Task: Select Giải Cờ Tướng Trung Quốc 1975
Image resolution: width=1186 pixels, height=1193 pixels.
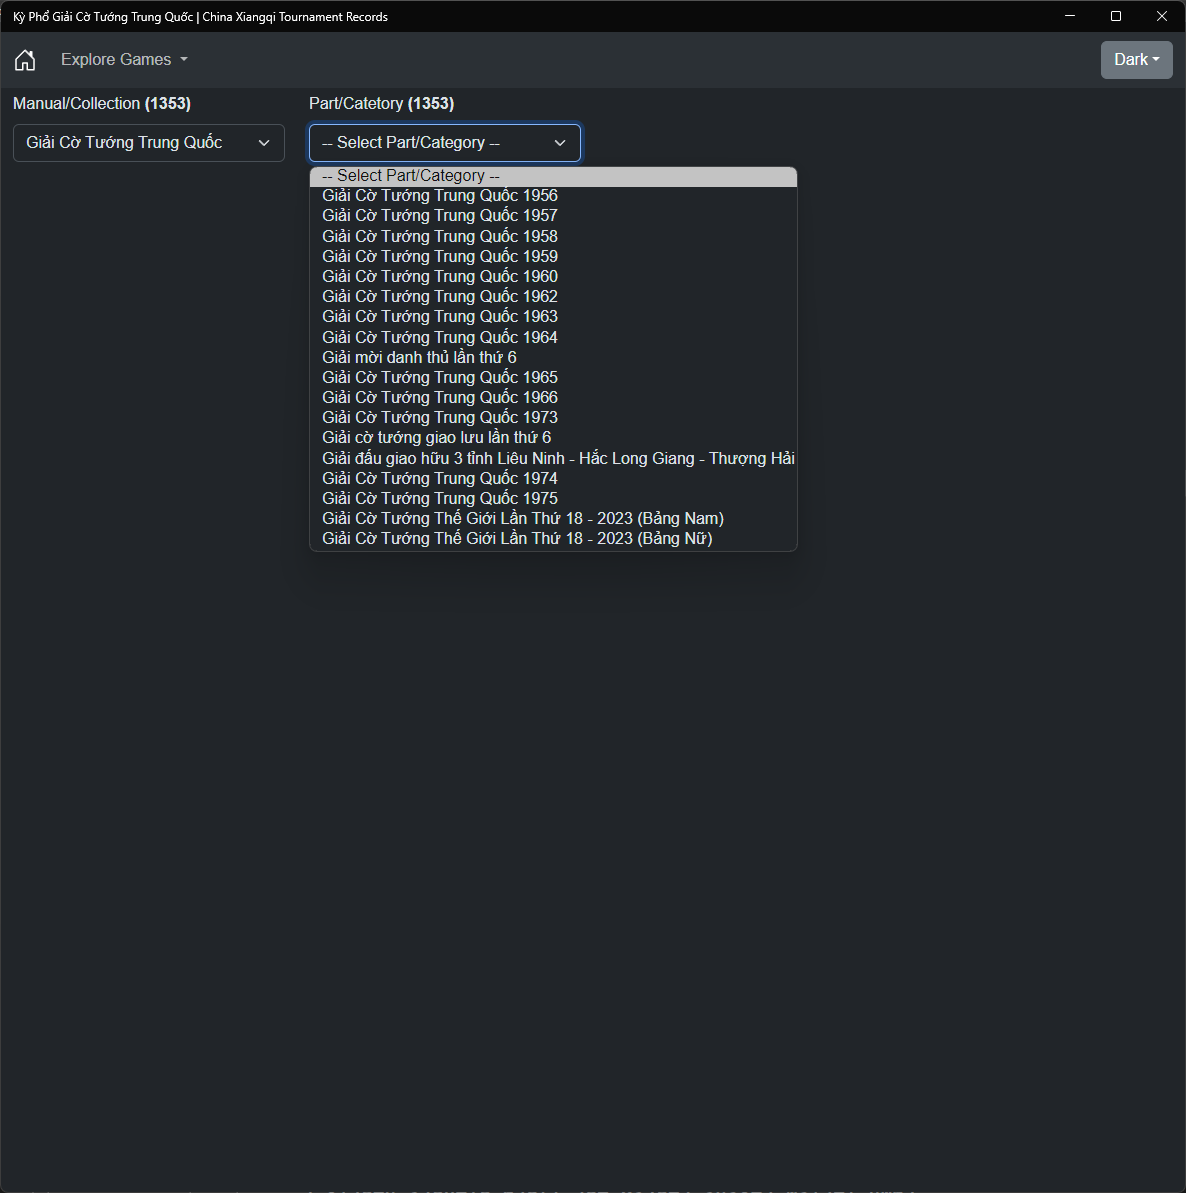Action: point(553,498)
